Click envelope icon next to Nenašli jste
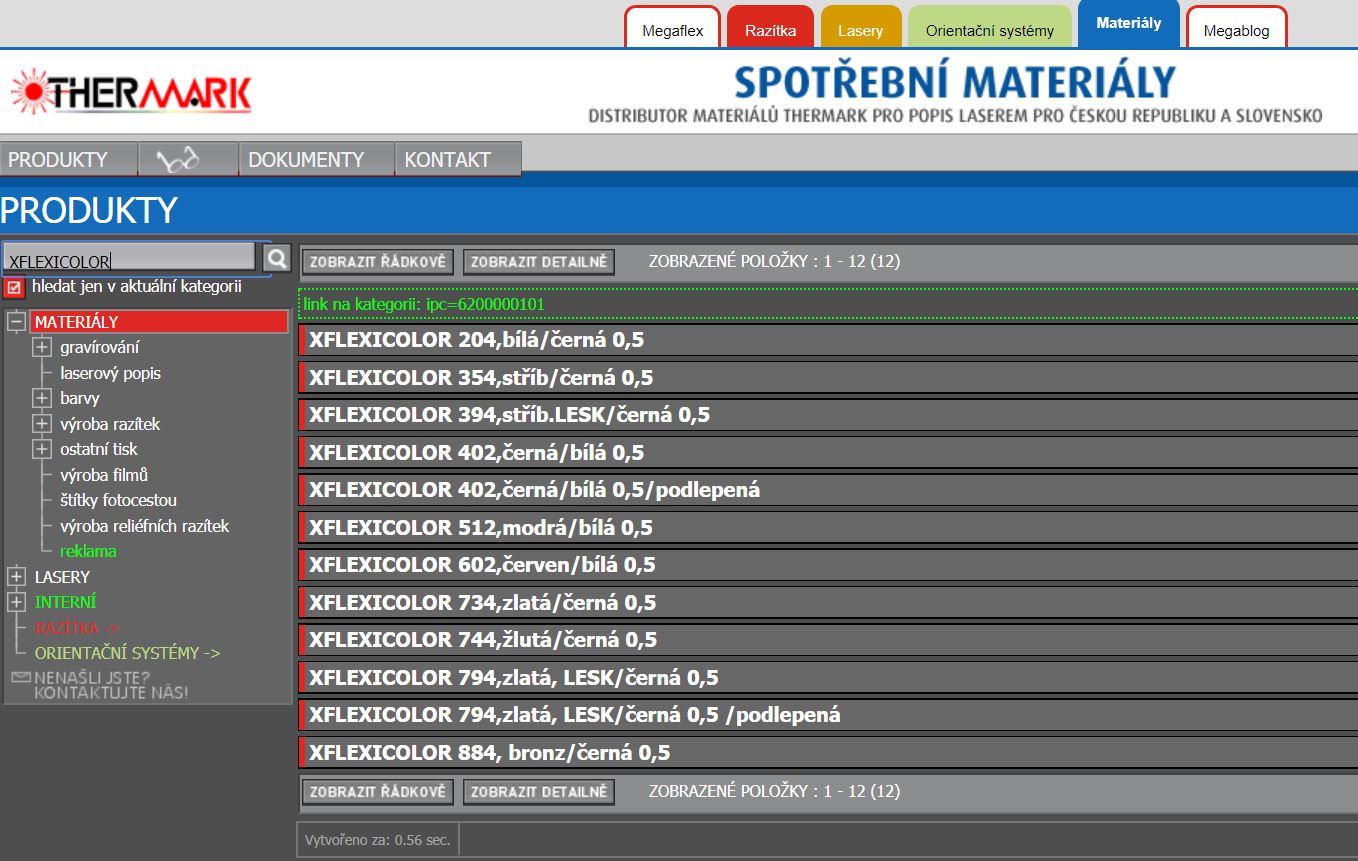Viewport: 1358px width, 861px height. [21, 678]
